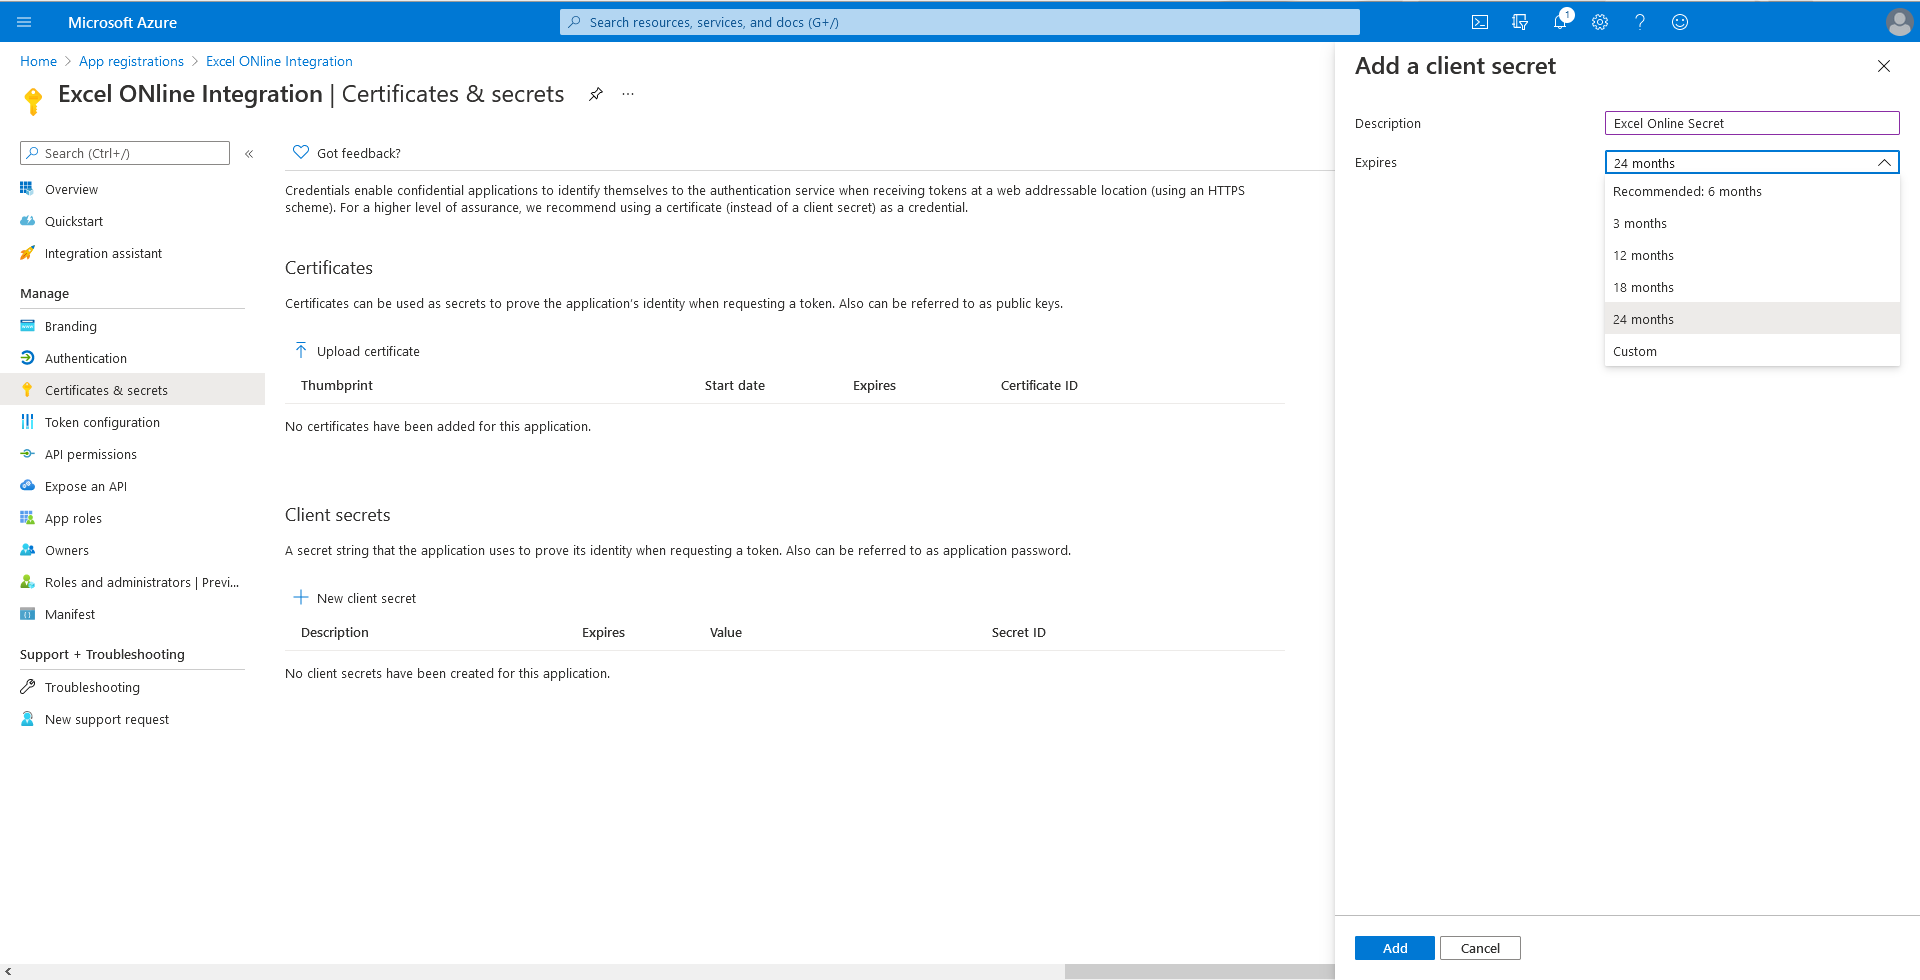Click the user account avatar

tap(1898, 22)
